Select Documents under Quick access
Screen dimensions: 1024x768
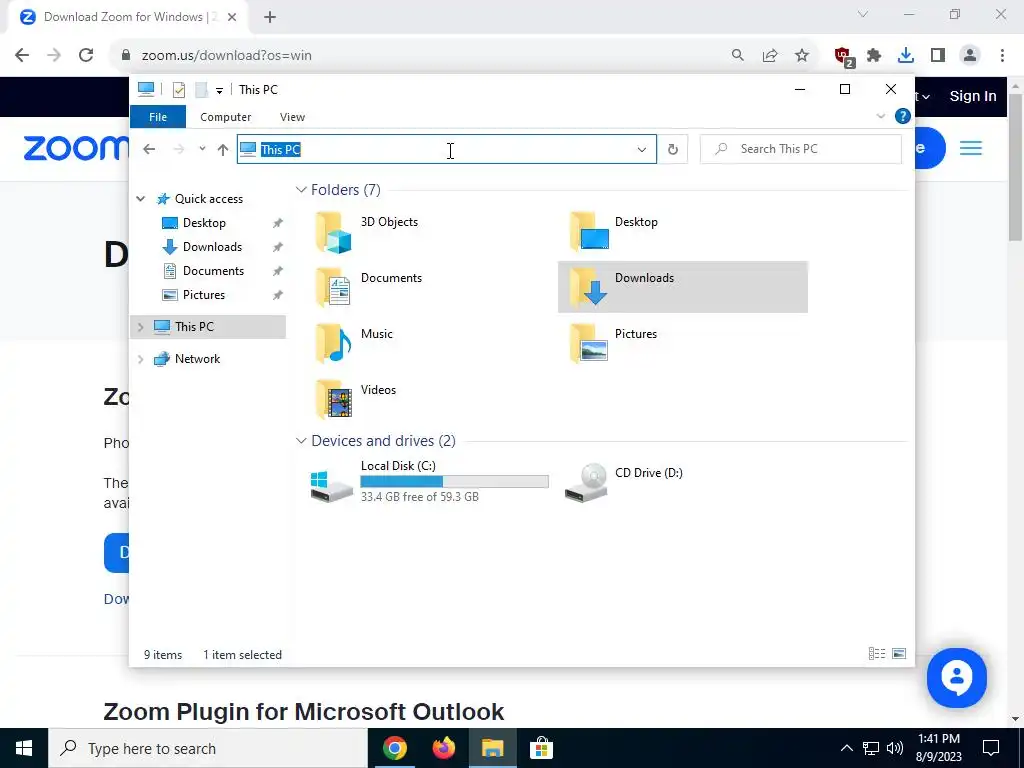[x=213, y=271]
